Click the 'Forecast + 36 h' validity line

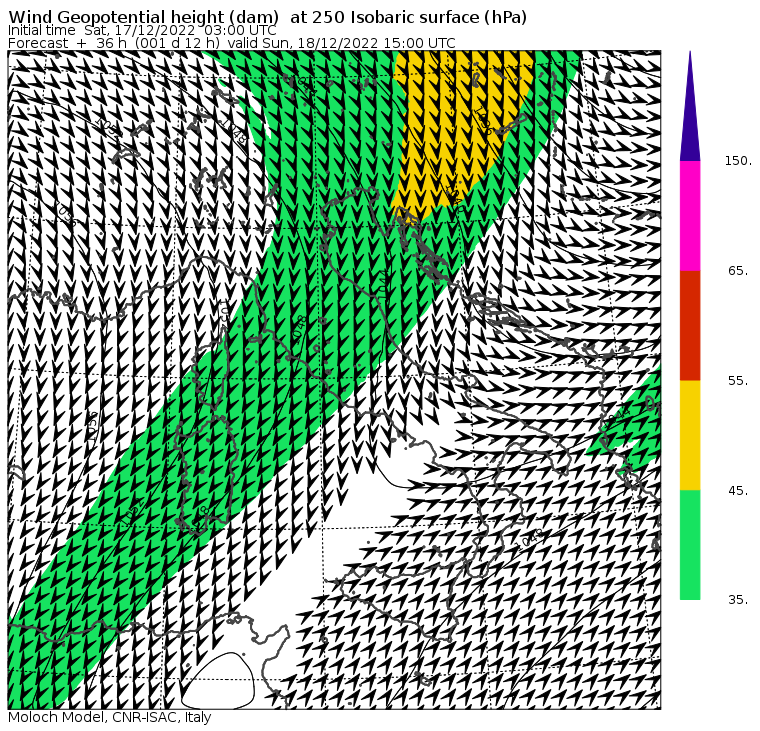click(x=232, y=43)
